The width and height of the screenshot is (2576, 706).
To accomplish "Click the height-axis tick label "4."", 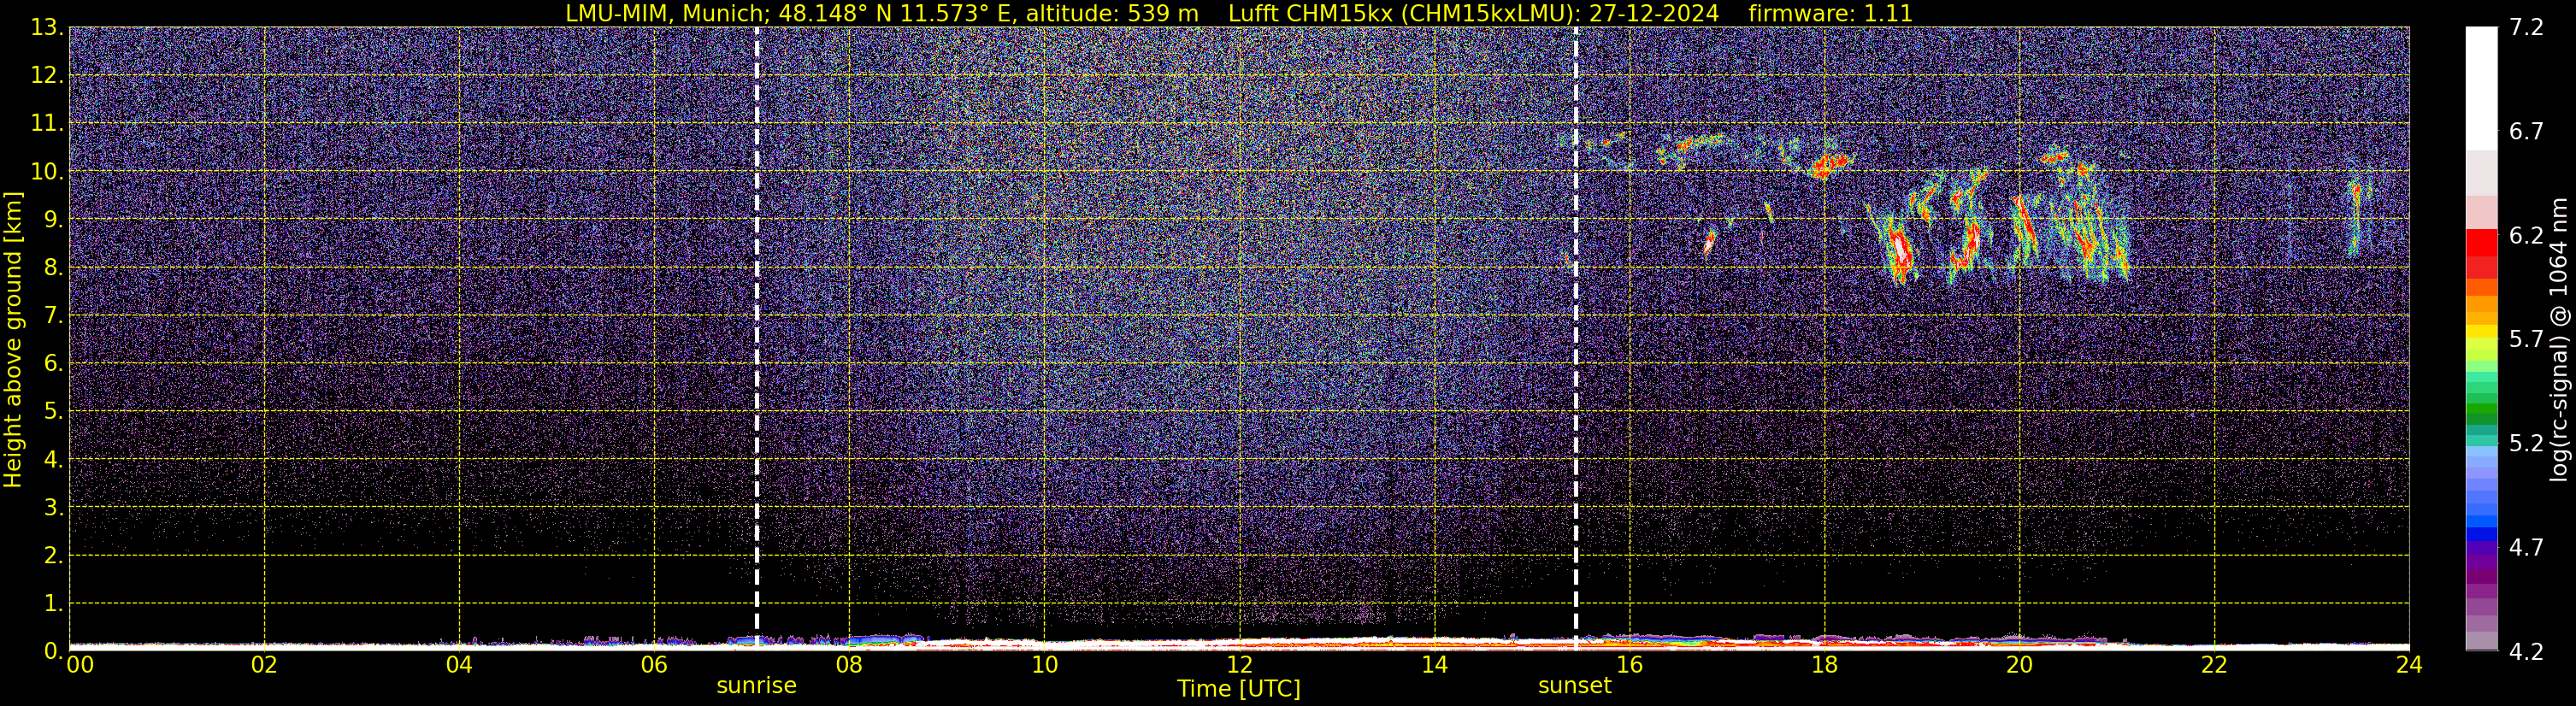I will tap(53, 460).
